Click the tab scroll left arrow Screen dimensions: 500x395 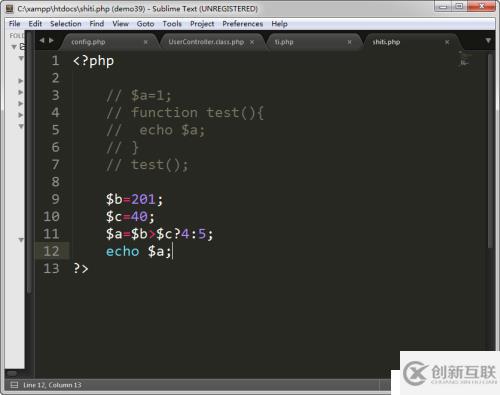coord(42,41)
